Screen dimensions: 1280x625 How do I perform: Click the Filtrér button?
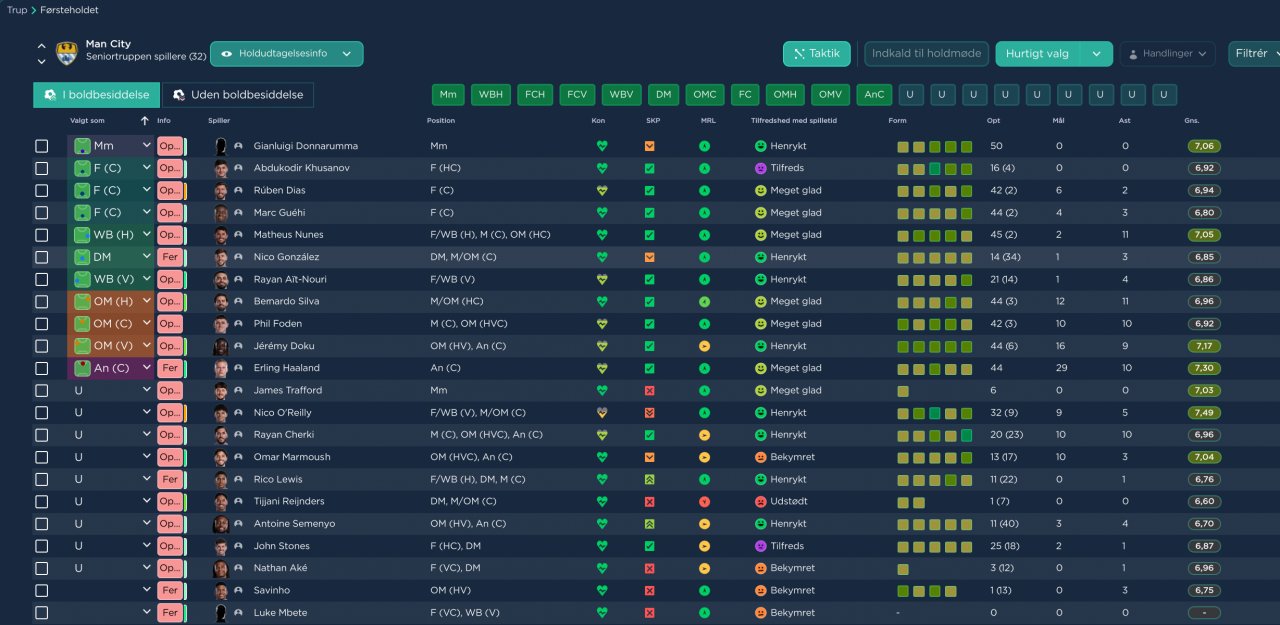[x=1252, y=54]
